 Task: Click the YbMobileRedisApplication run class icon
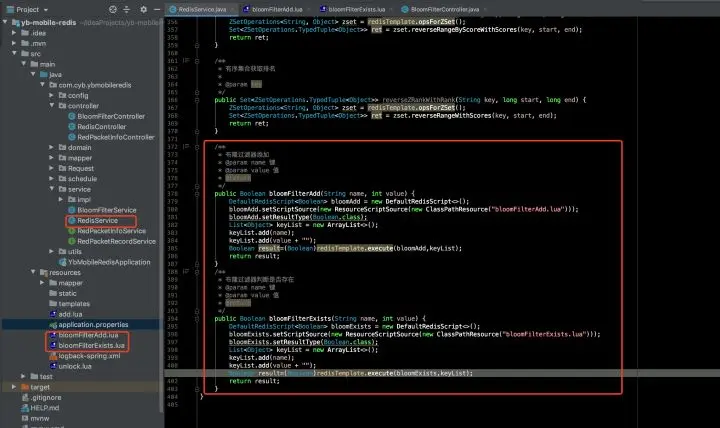coord(63,262)
